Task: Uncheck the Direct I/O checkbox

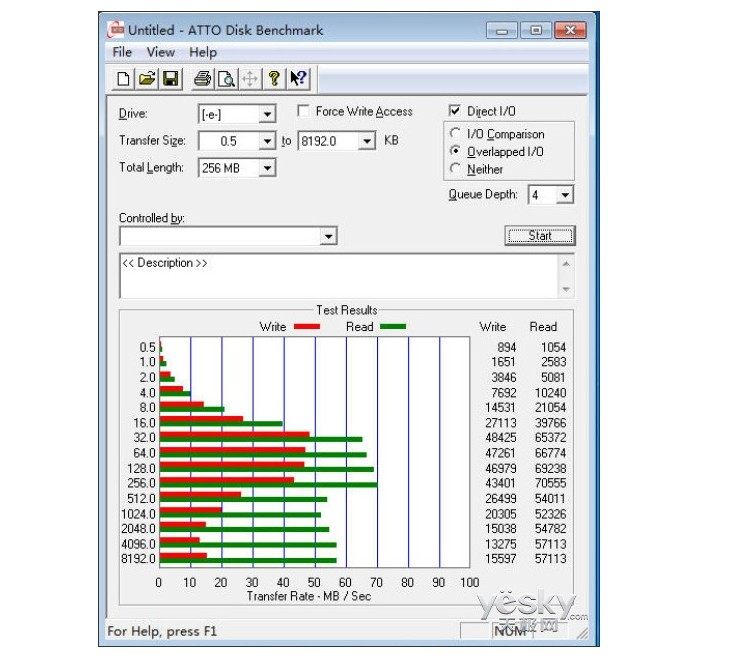Action: point(455,111)
